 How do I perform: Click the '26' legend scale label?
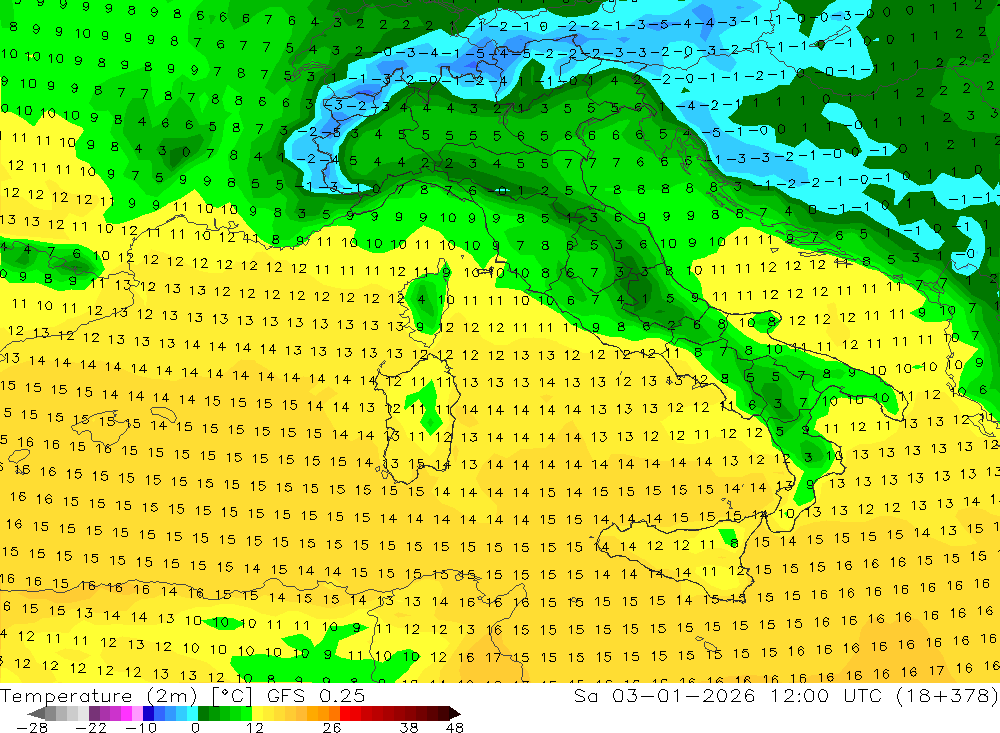pos(332,728)
